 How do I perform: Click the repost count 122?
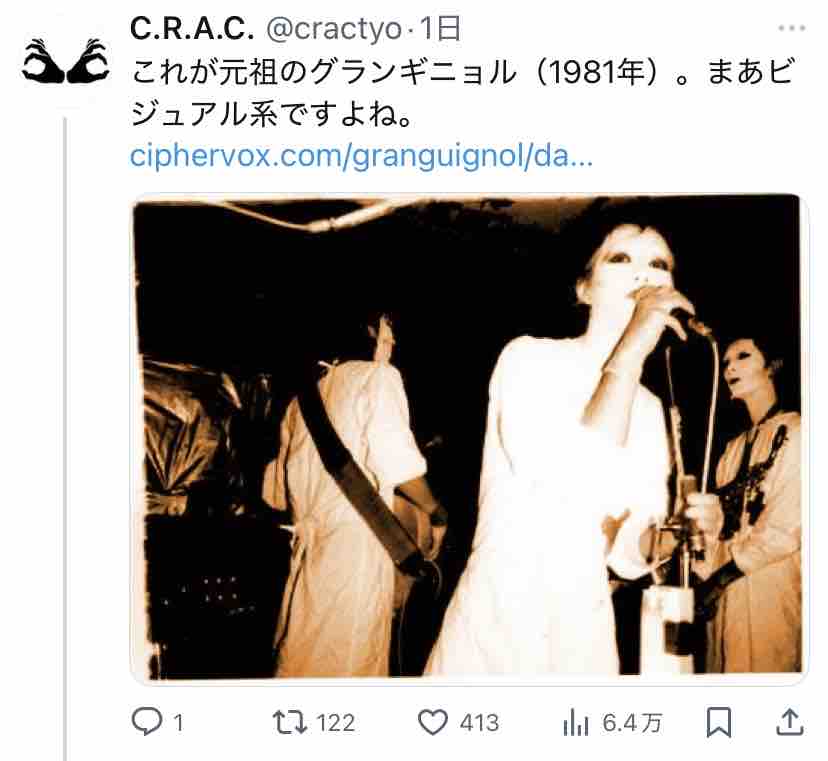(x=335, y=723)
